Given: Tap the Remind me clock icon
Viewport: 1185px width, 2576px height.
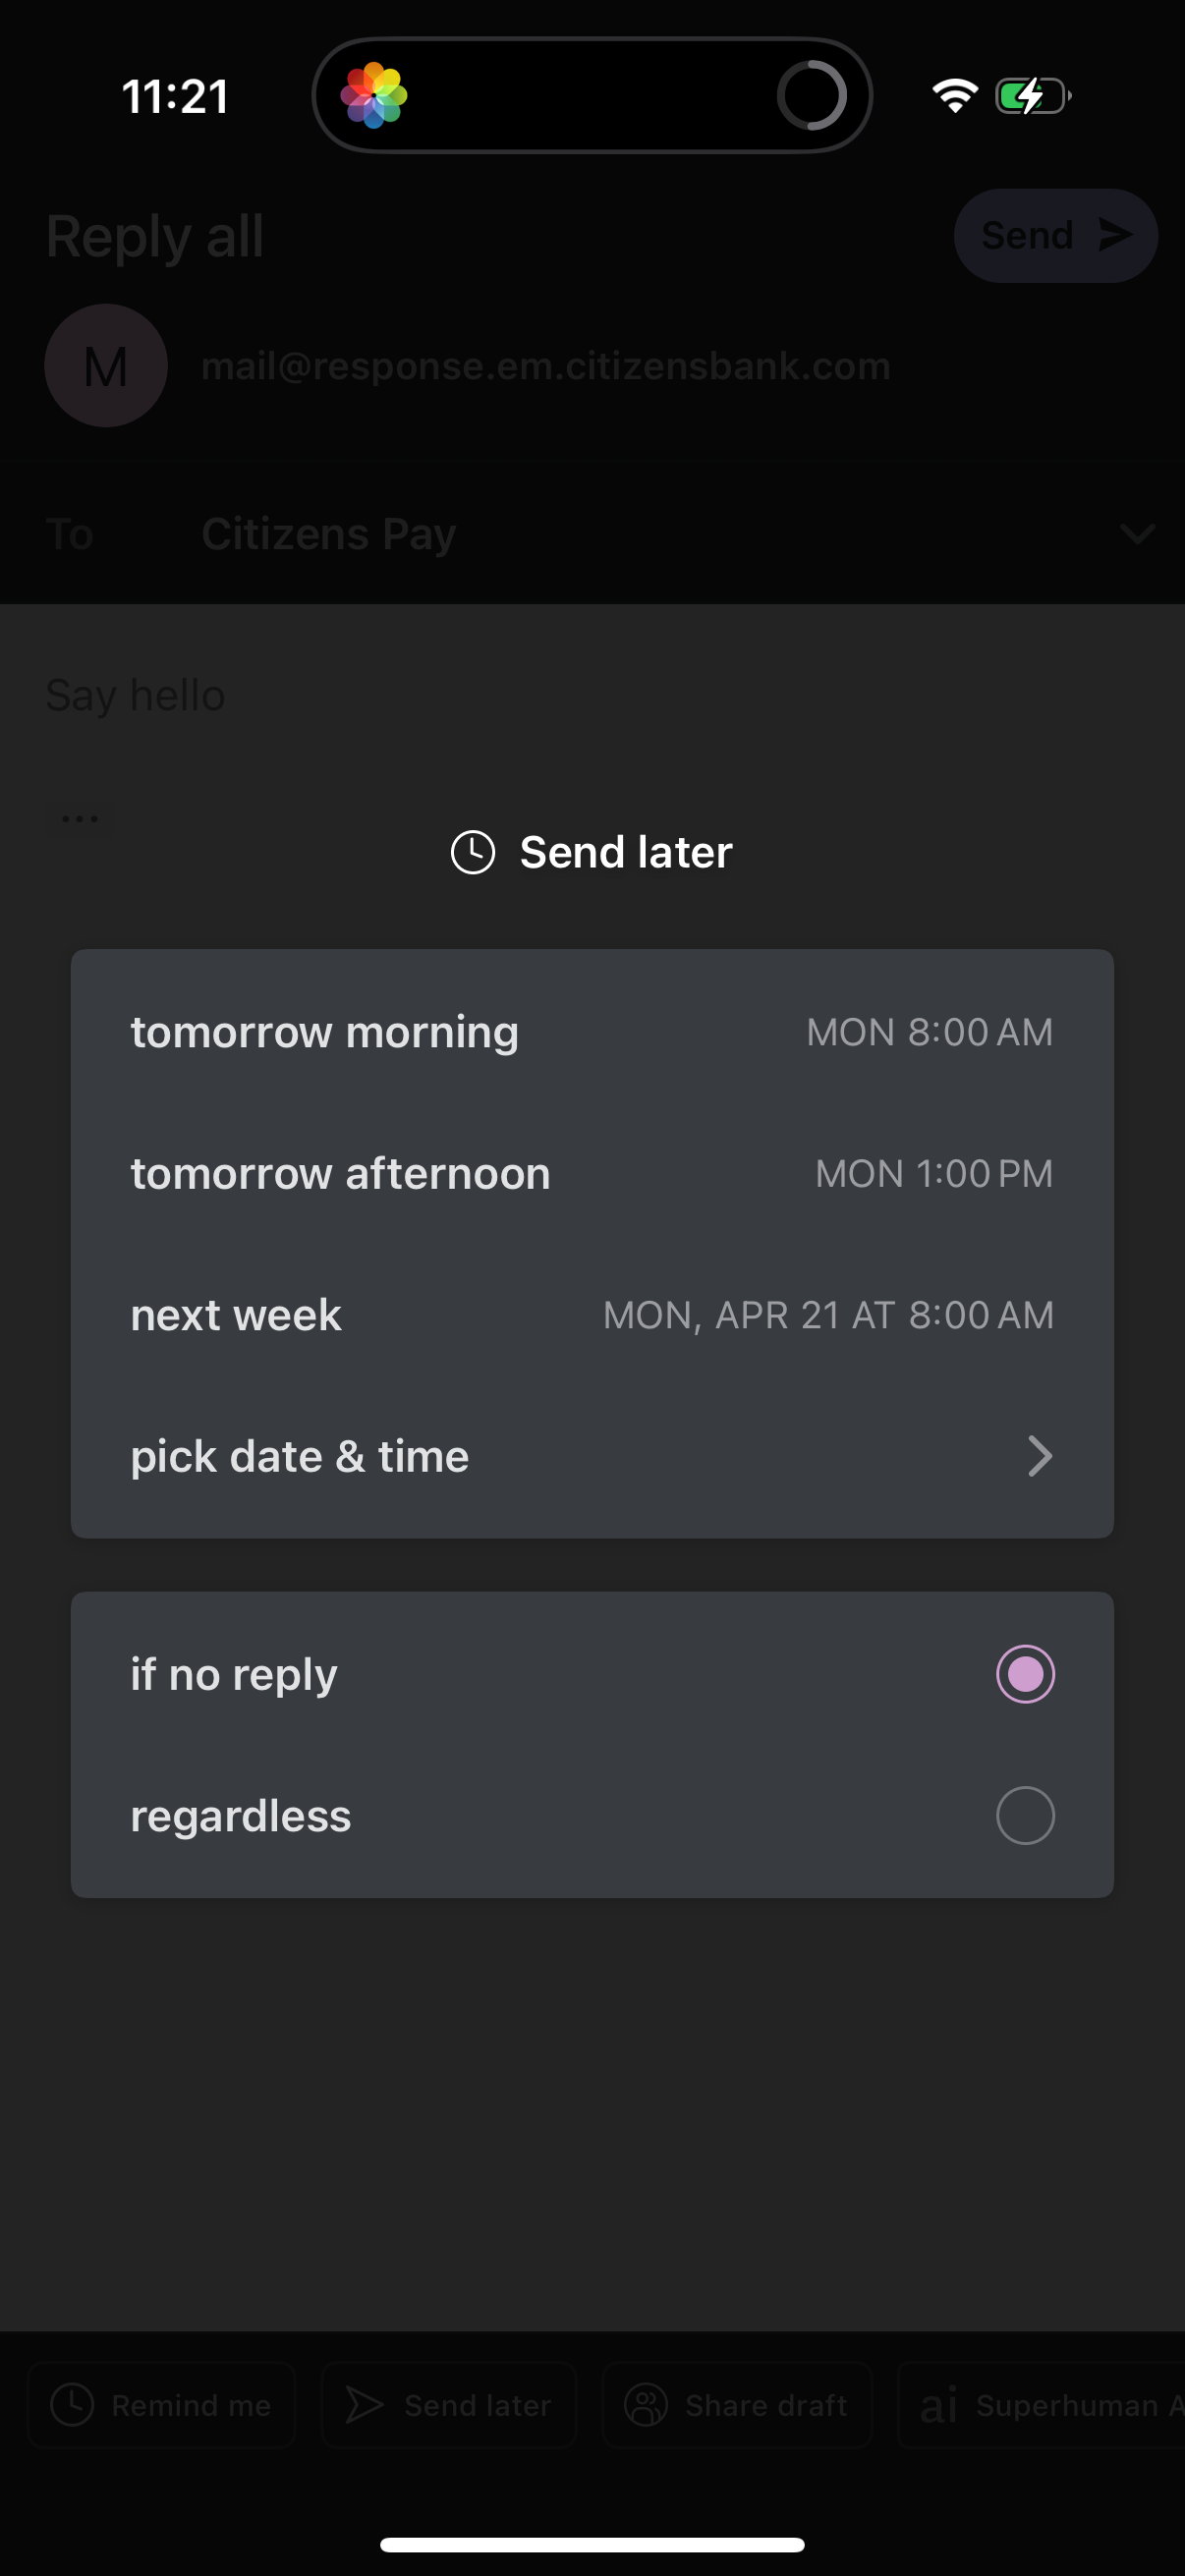Looking at the screenshot, I should coord(72,2404).
